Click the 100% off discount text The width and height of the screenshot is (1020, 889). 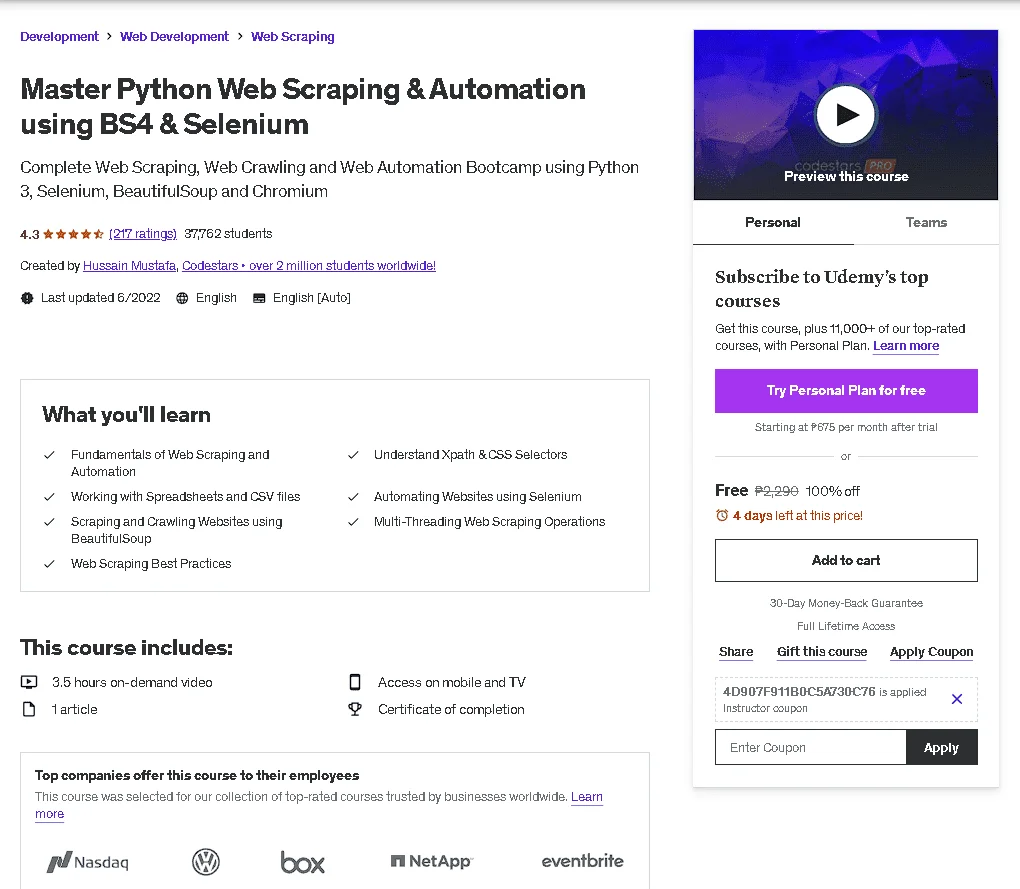point(833,491)
